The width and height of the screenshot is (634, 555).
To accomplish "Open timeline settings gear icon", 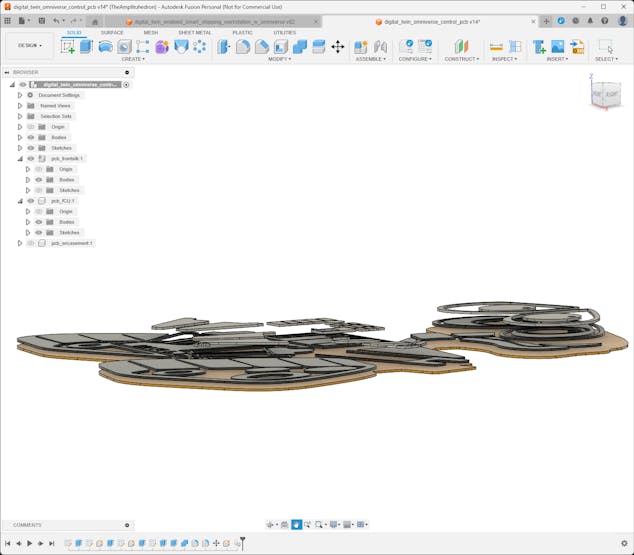I will point(624,543).
